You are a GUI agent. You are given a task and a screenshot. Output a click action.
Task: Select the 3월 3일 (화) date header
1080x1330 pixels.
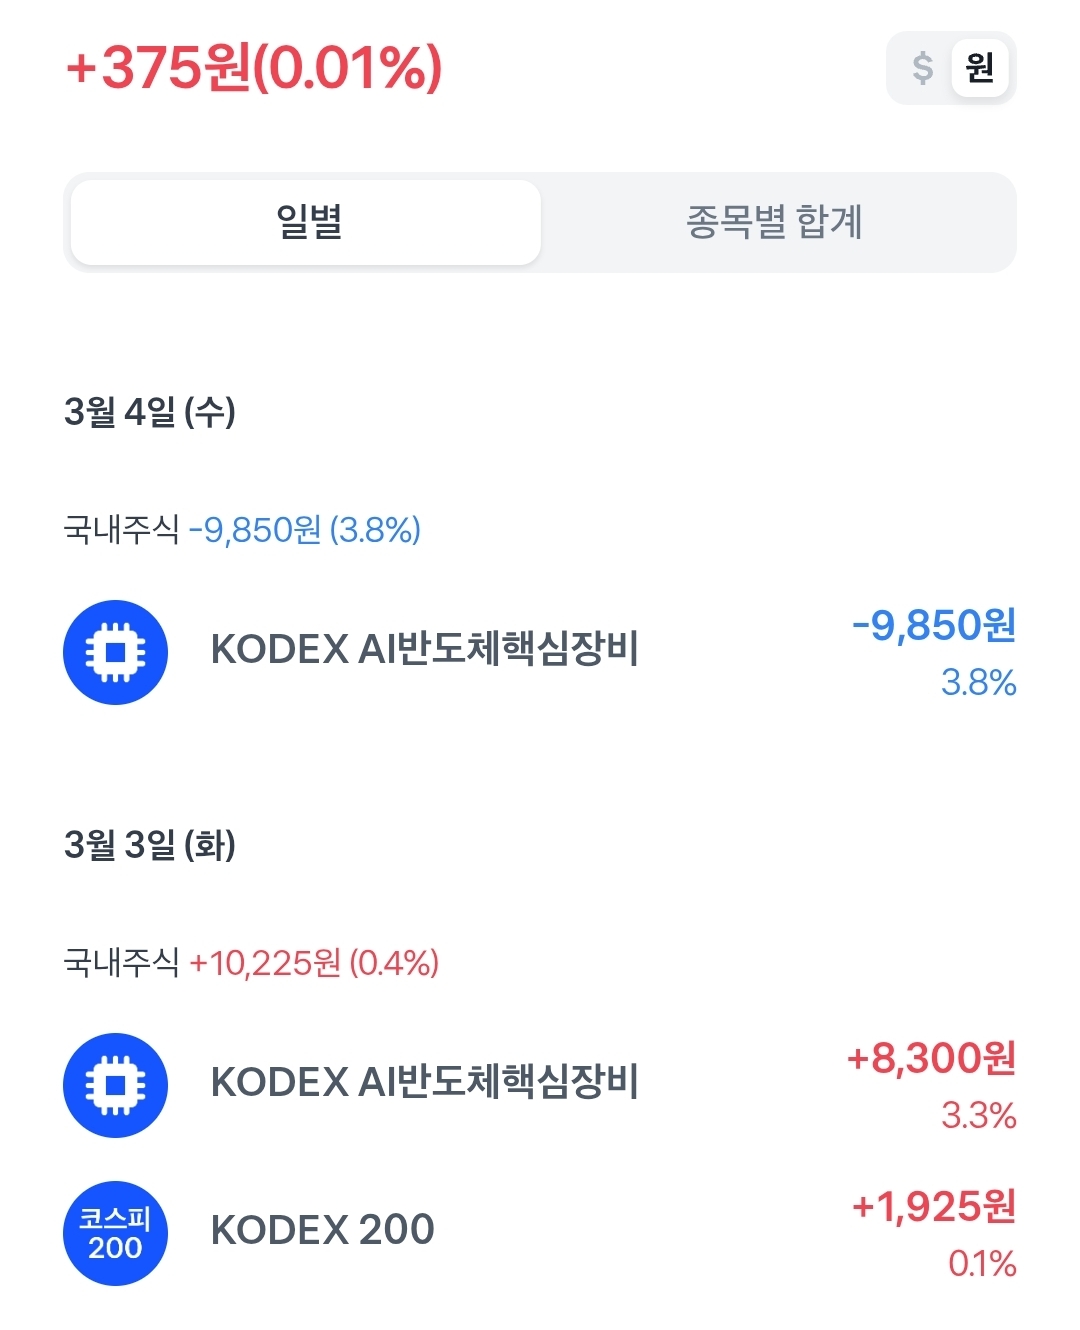pyautogui.click(x=150, y=845)
